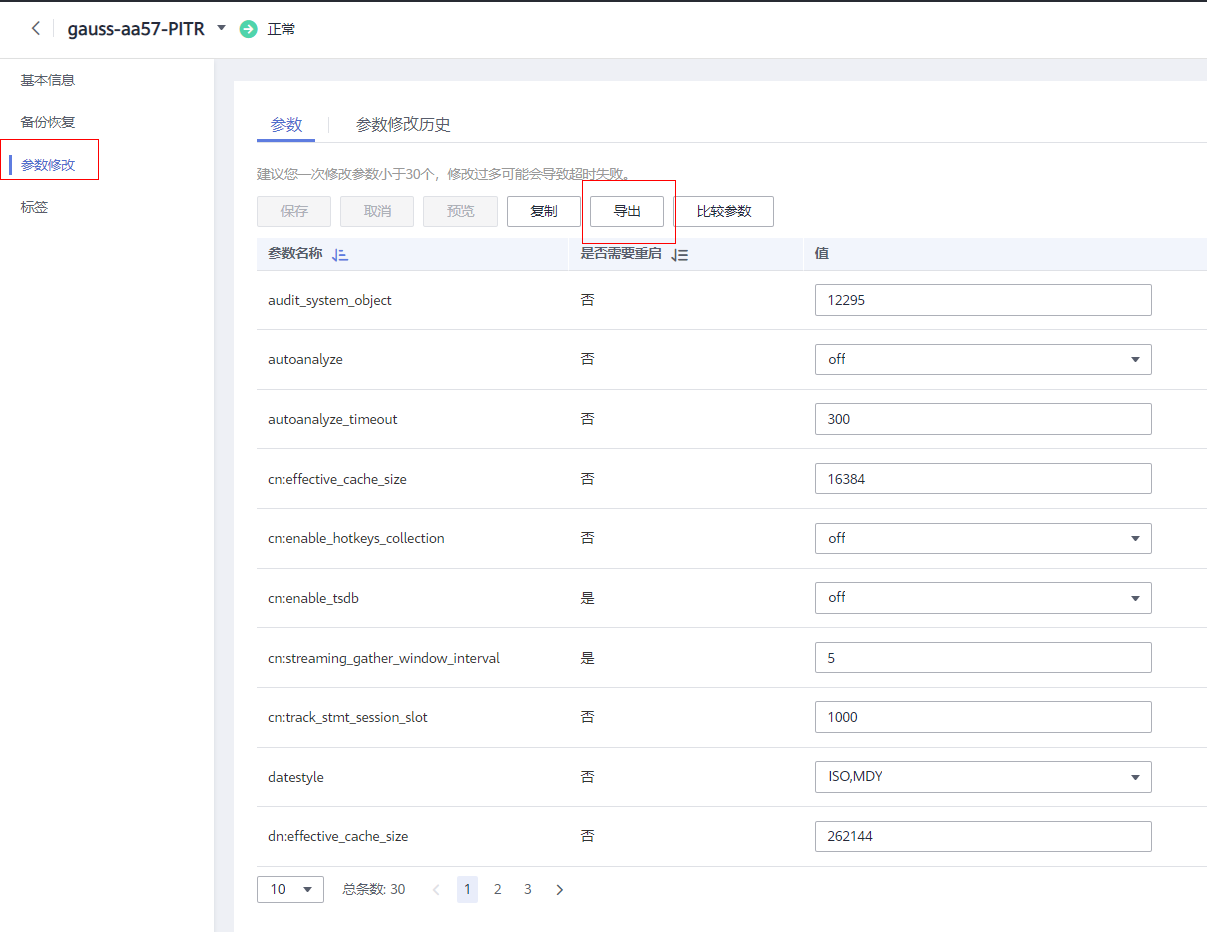Viewport: 1207px width, 932px height.
Task: Click the cn:effective_cache_size parameter name
Action: (x=337, y=479)
